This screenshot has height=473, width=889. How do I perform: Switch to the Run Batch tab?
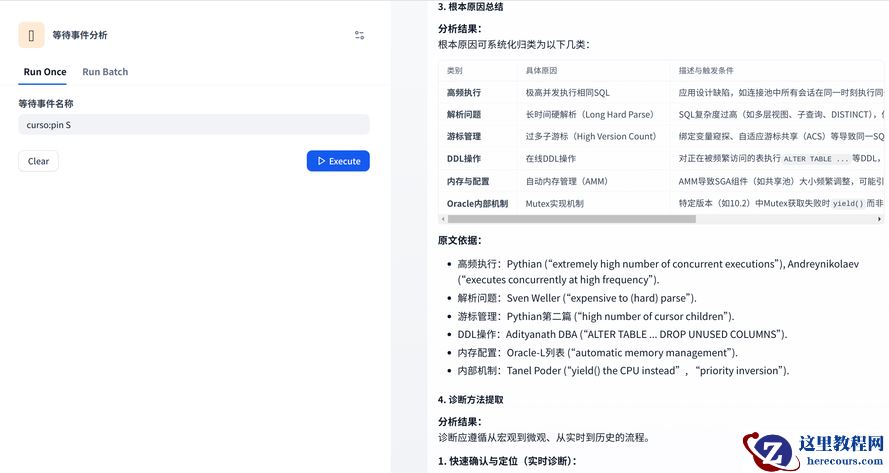pyautogui.click(x=105, y=72)
